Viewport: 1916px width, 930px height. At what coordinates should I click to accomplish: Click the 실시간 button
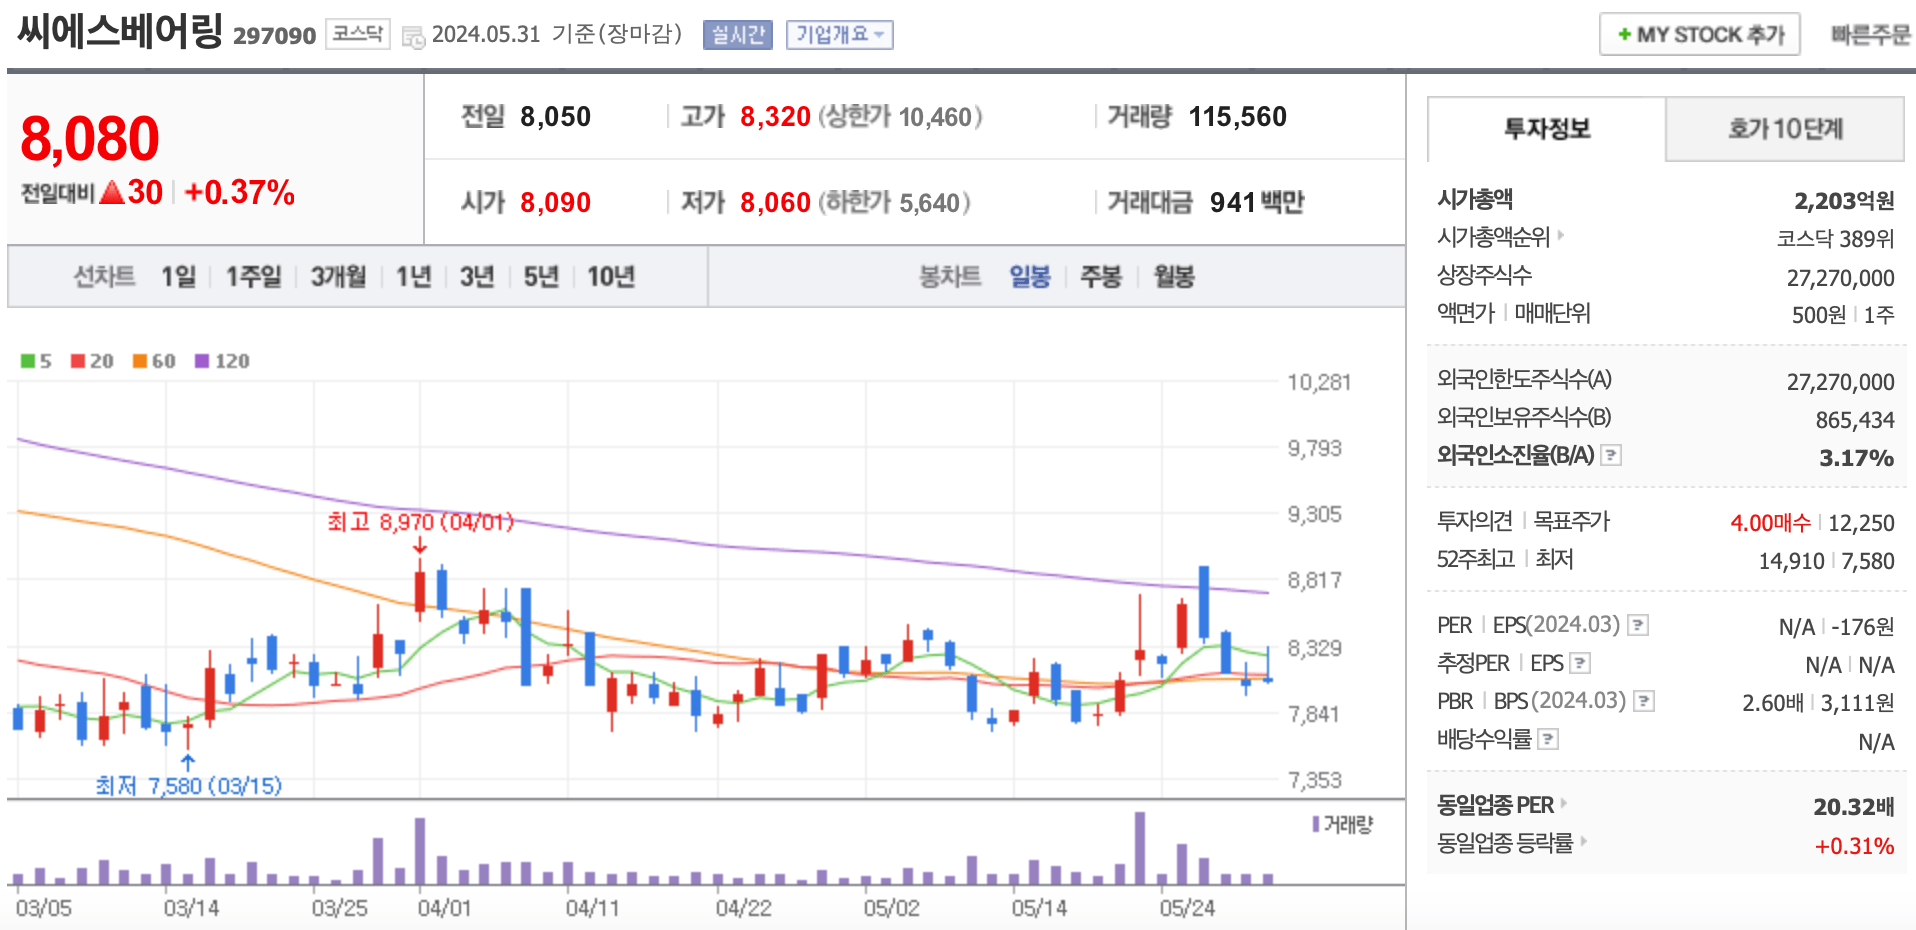738,35
